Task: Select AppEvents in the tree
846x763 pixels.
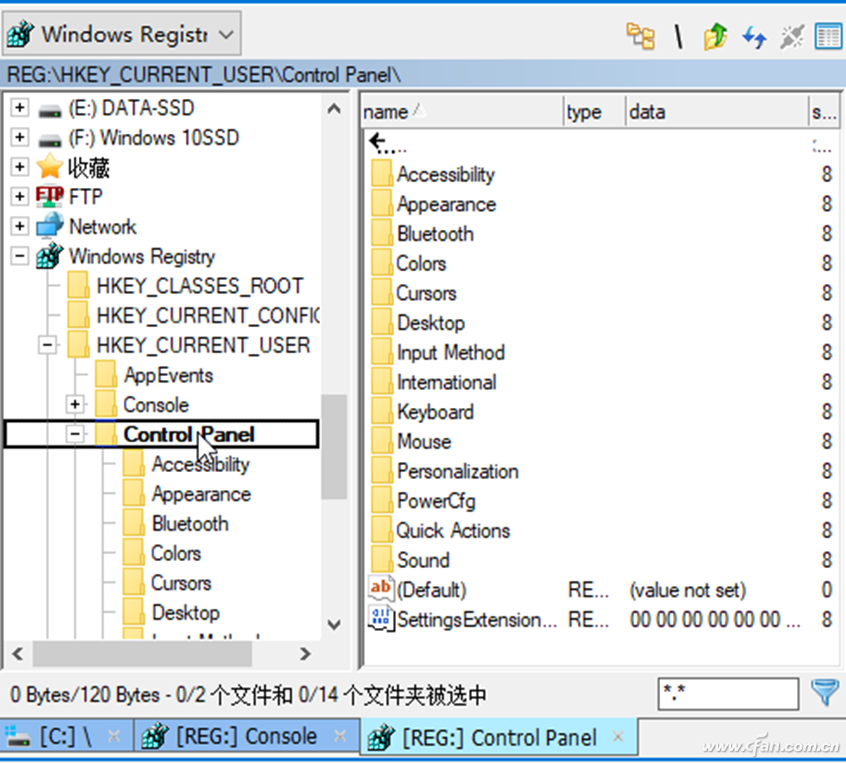Action: click(168, 375)
